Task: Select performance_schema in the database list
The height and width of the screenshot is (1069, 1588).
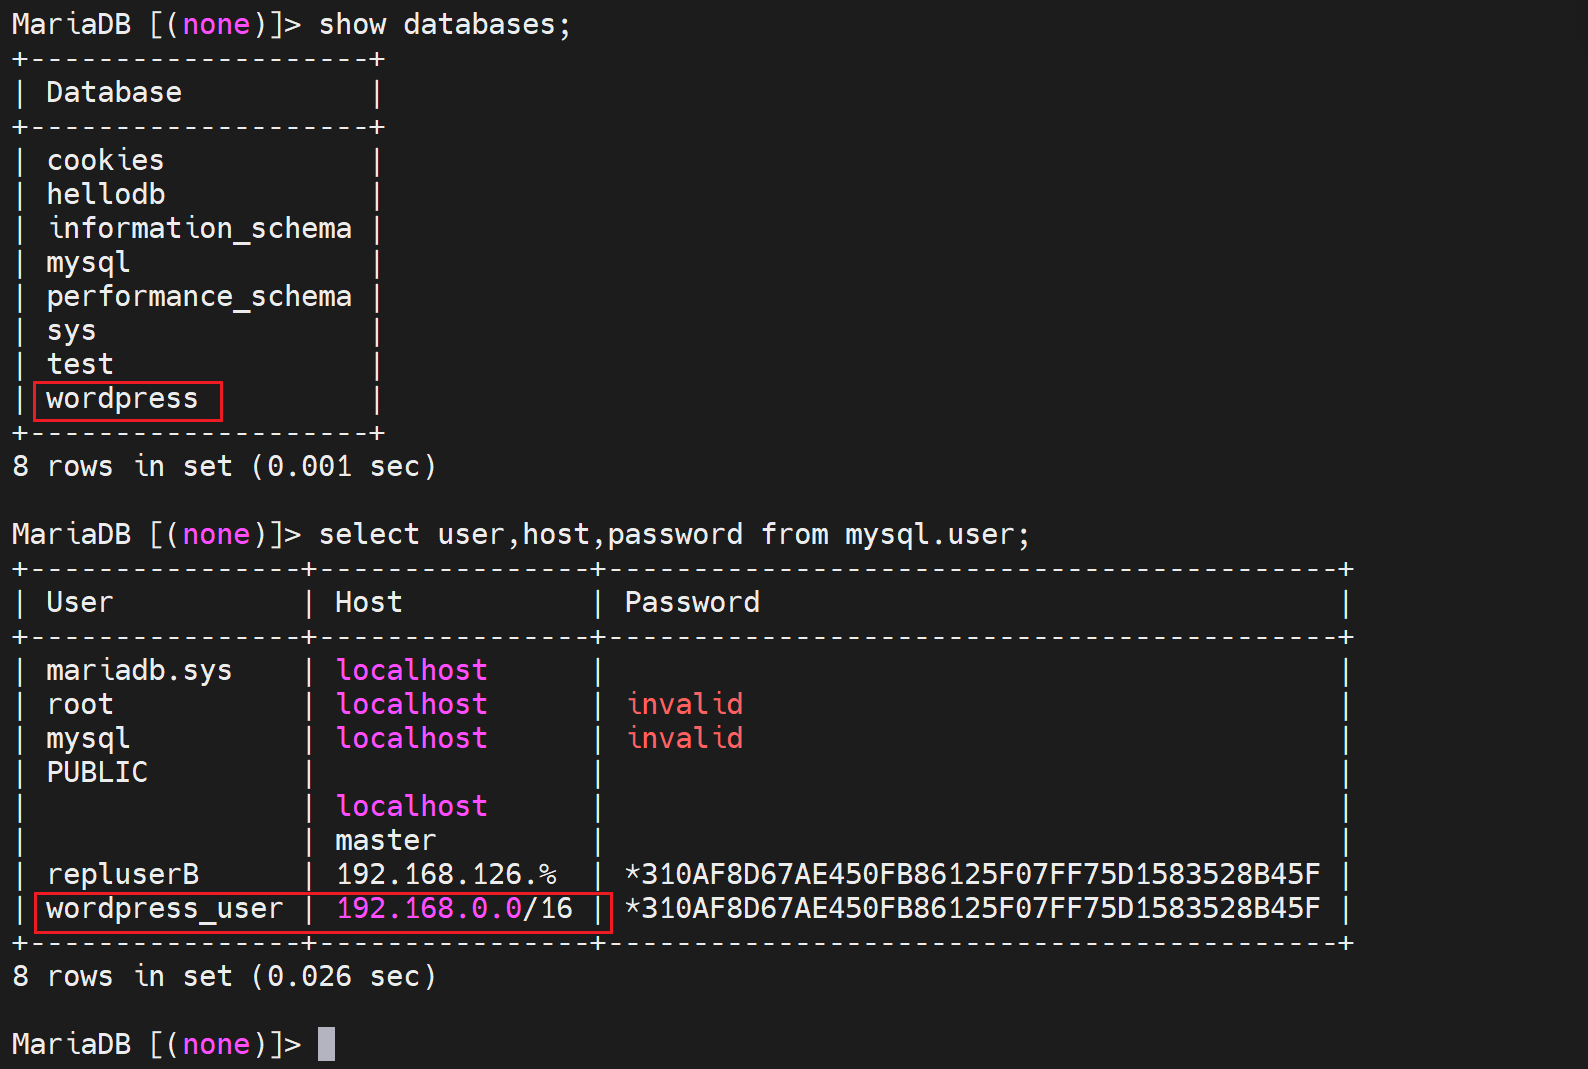Action: (199, 296)
